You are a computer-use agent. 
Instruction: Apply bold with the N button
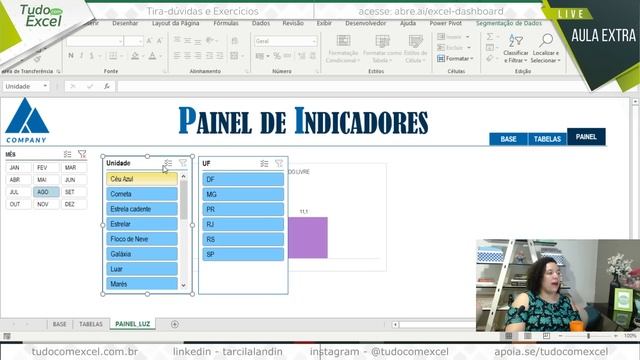click(x=71, y=56)
